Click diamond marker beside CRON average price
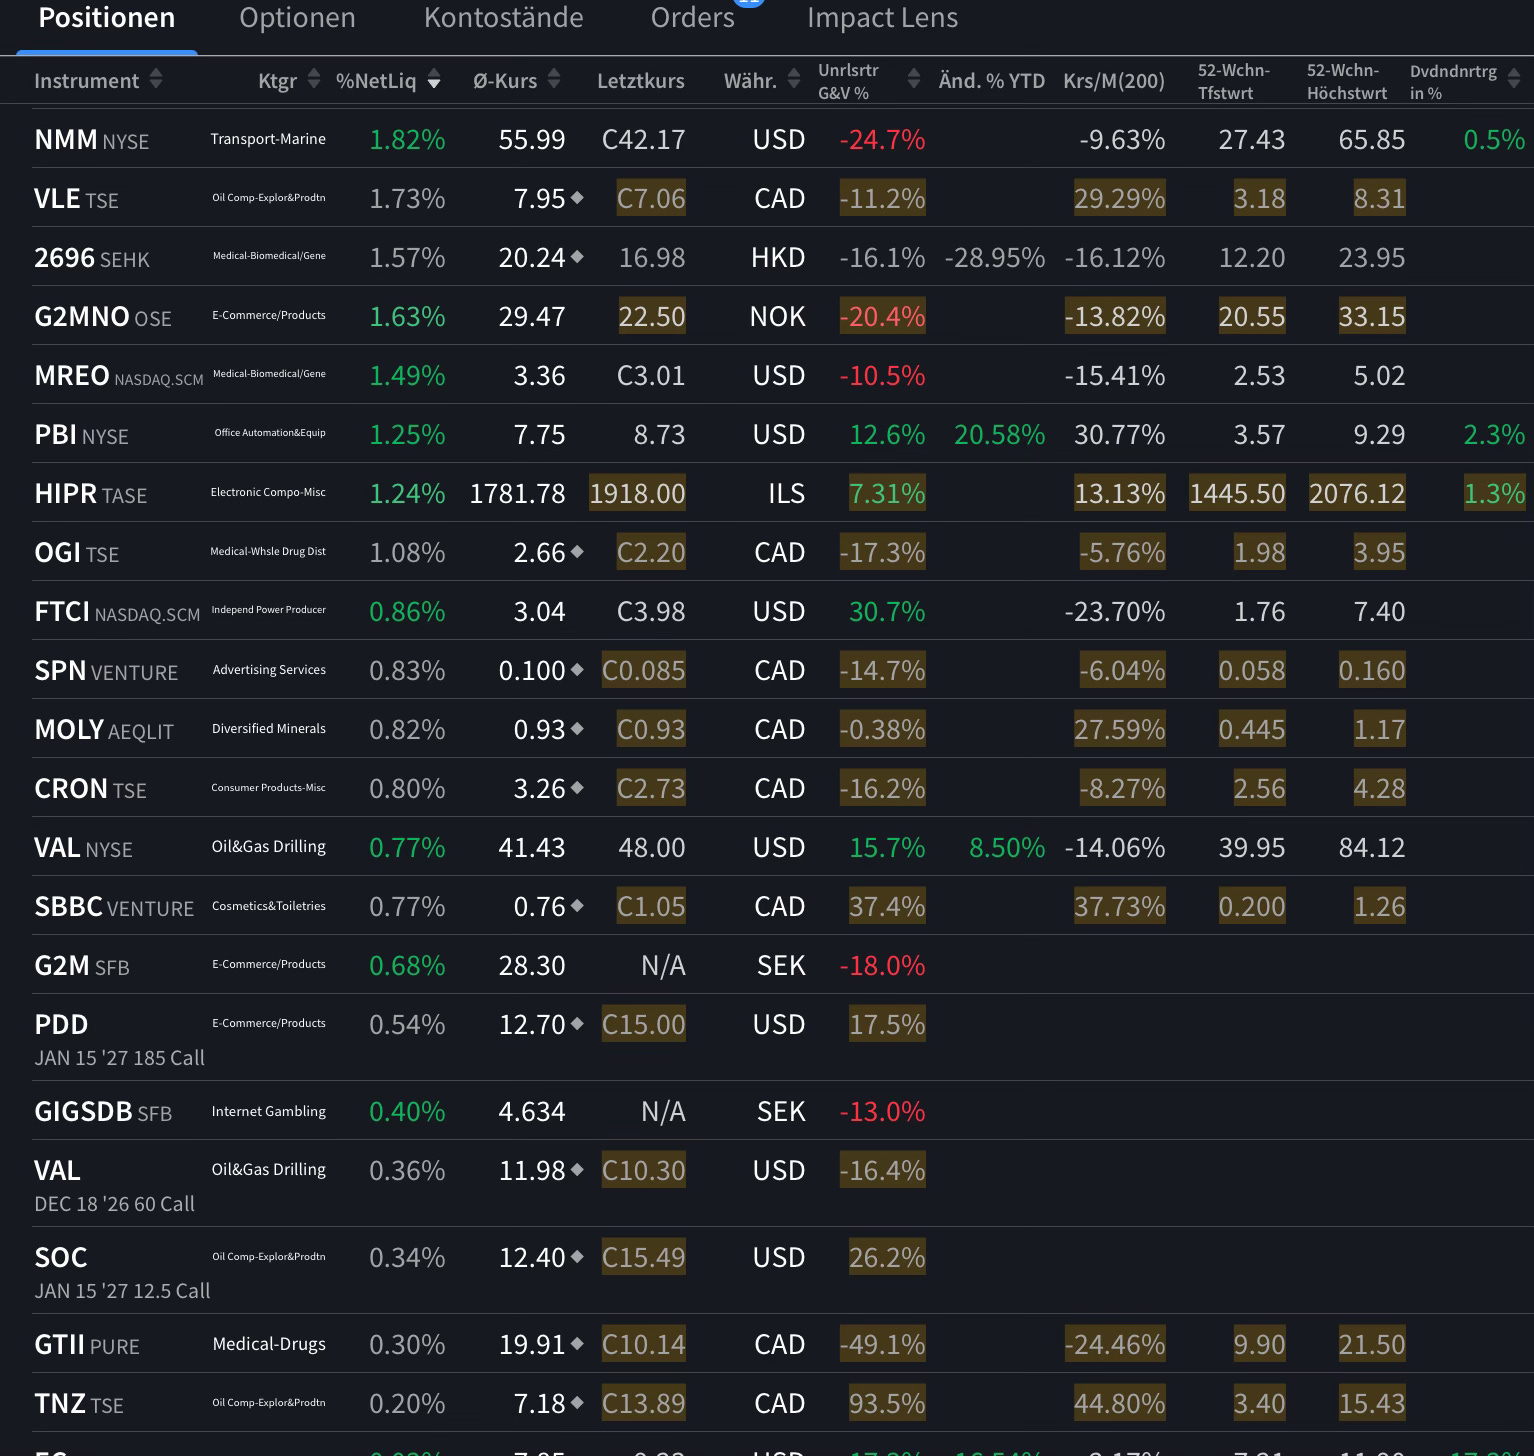This screenshot has height=1456, width=1534. (x=577, y=788)
